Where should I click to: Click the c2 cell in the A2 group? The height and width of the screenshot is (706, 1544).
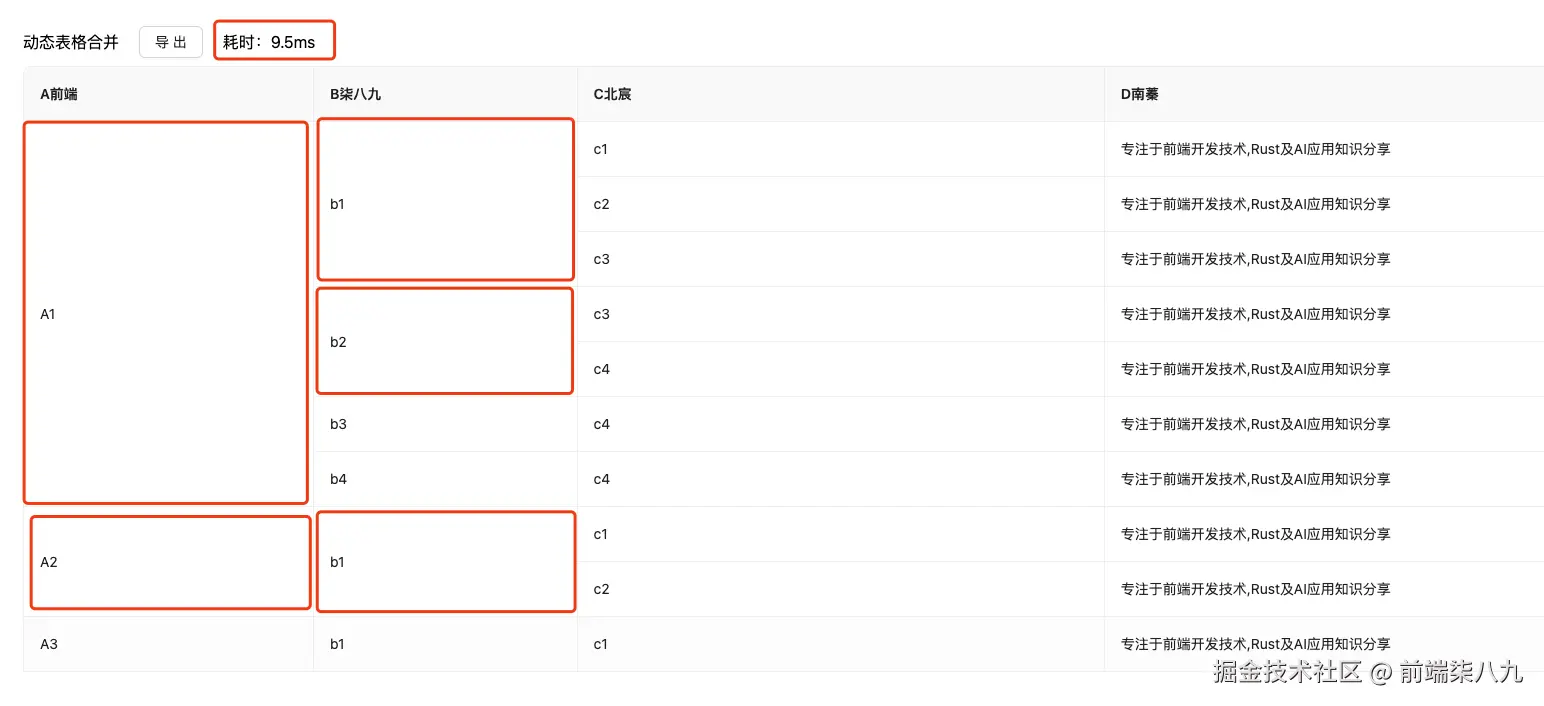point(601,589)
